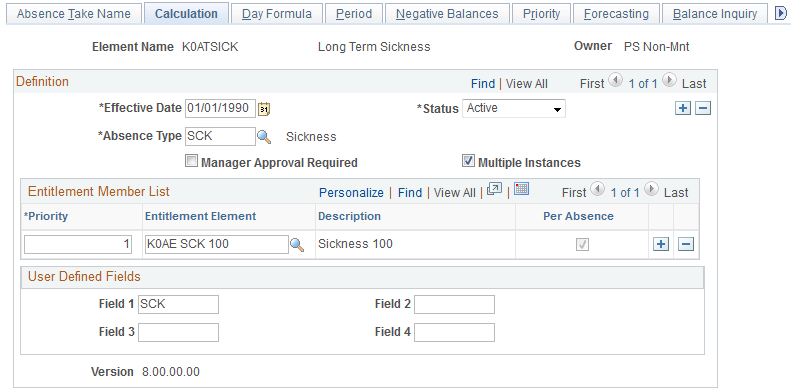The image size is (791, 392).
Task: Click the Sickness 100 description text
Action: (355, 244)
